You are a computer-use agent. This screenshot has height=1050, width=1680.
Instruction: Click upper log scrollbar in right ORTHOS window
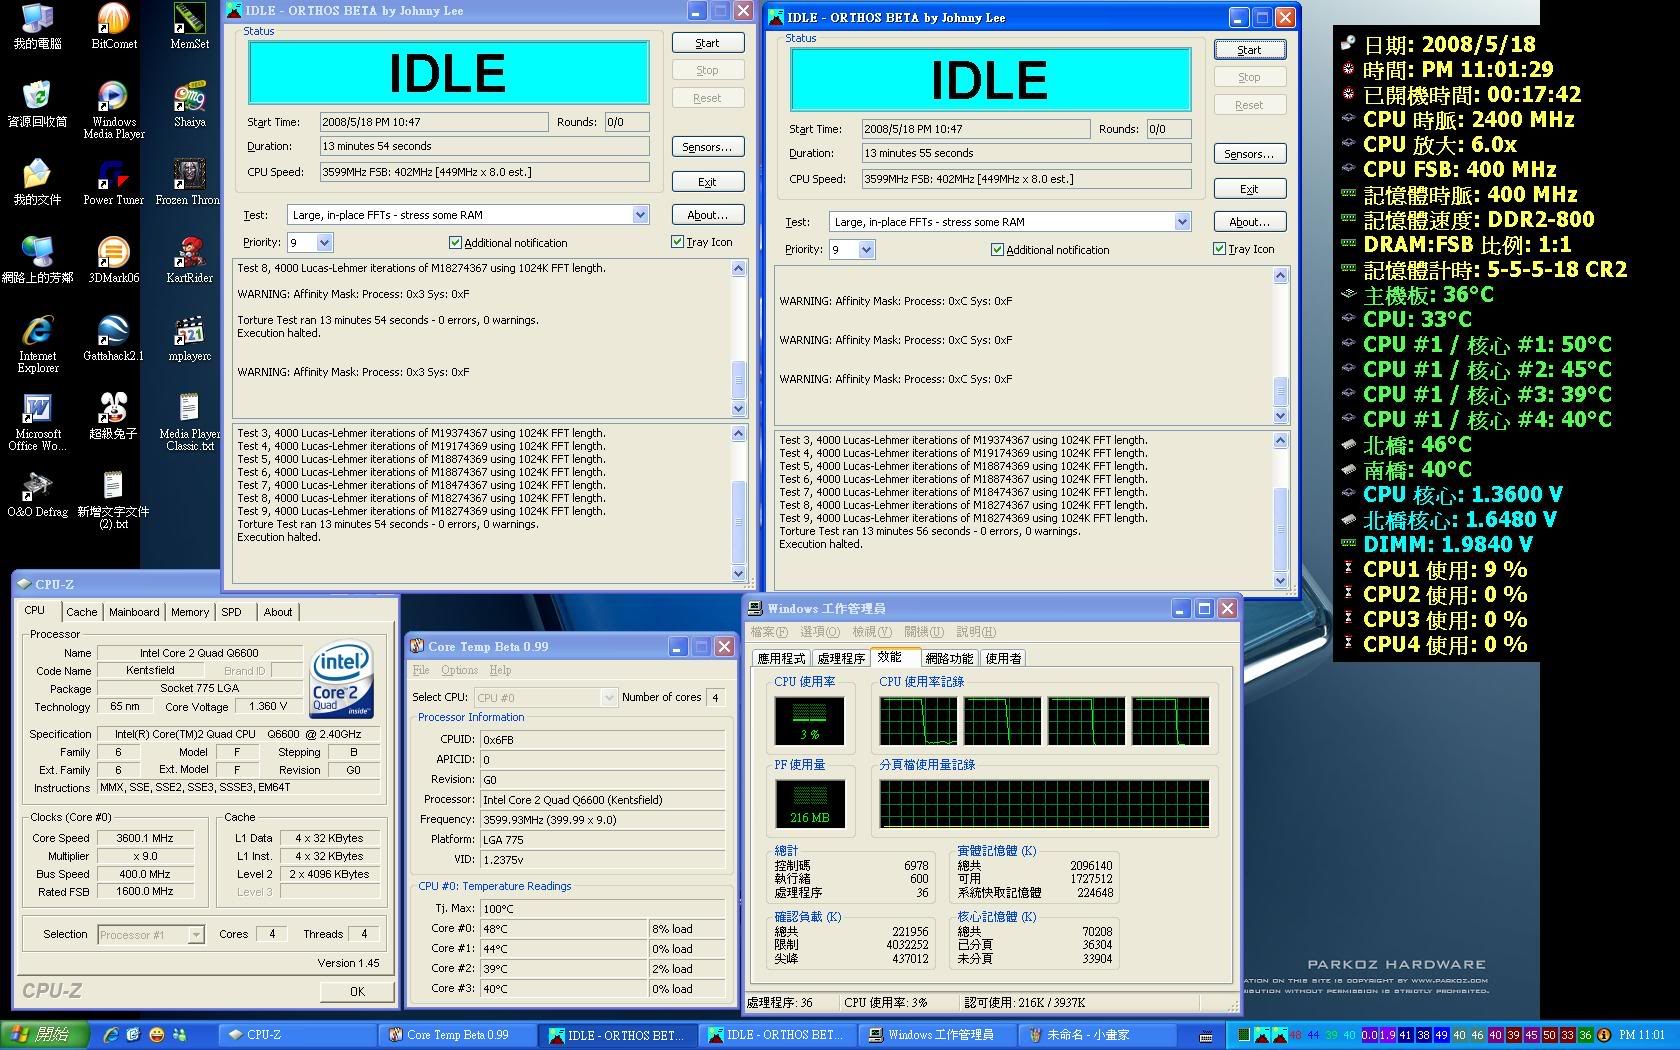pos(1281,345)
